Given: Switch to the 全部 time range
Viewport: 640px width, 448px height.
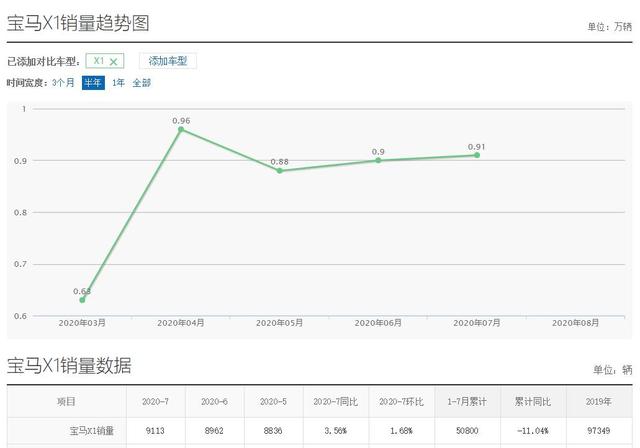Looking at the screenshot, I should (x=142, y=83).
